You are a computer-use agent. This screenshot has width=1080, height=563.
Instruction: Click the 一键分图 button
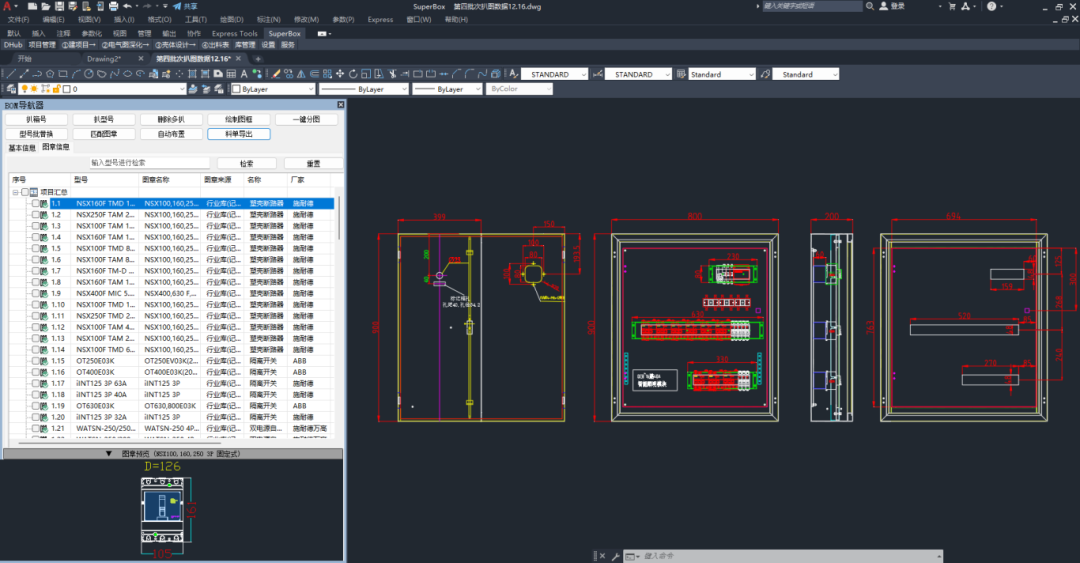tap(306, 119)
